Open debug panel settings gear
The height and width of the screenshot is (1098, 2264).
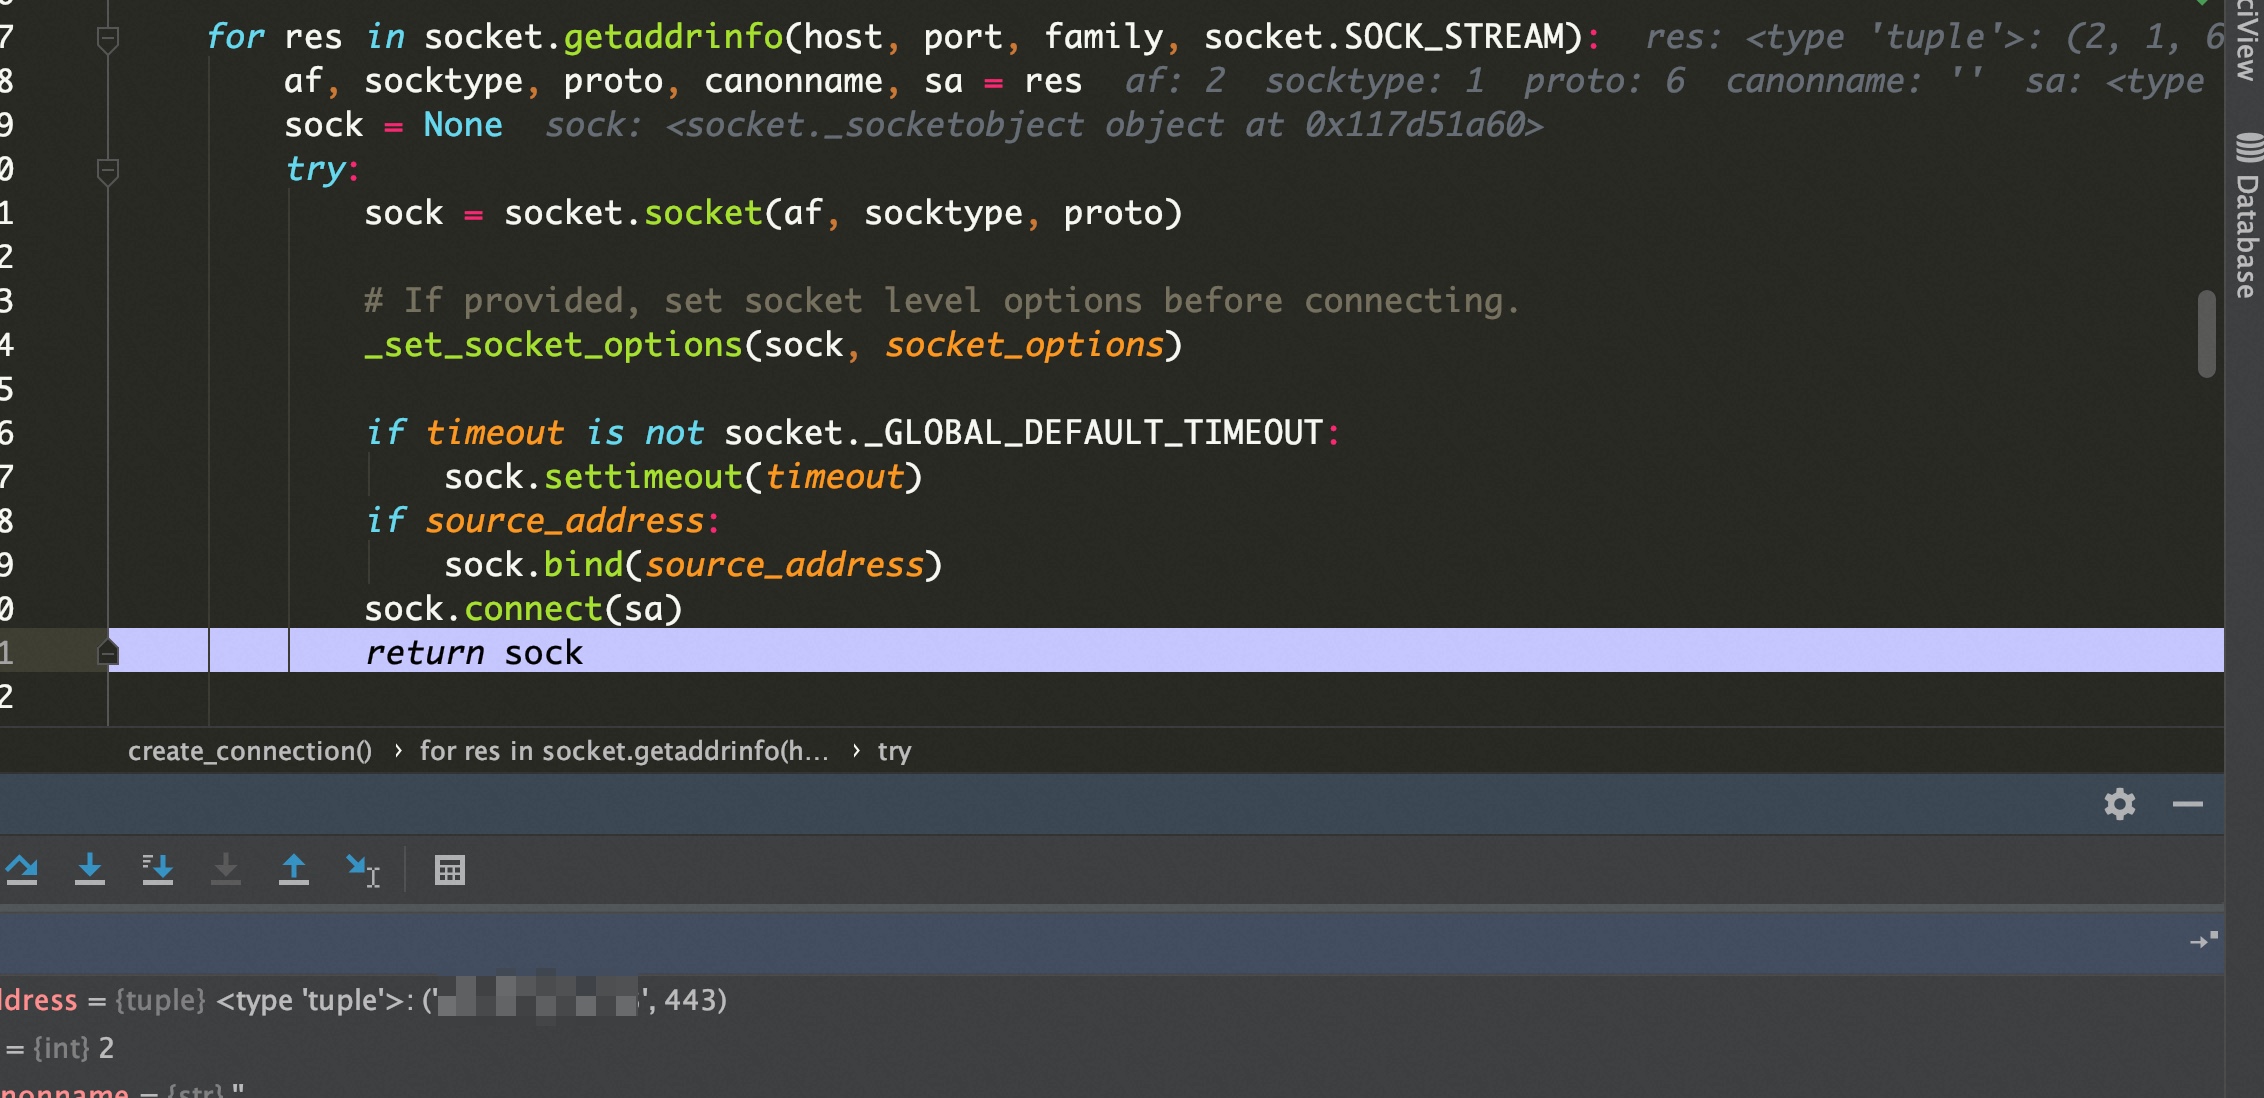coord(2119,804)
